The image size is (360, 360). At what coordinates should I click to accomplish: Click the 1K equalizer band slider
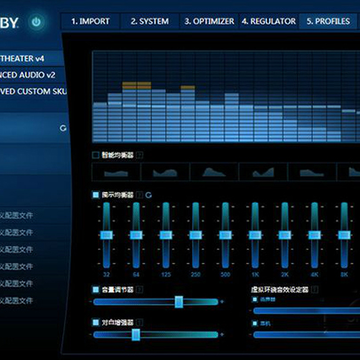click(x=255, y=235)
